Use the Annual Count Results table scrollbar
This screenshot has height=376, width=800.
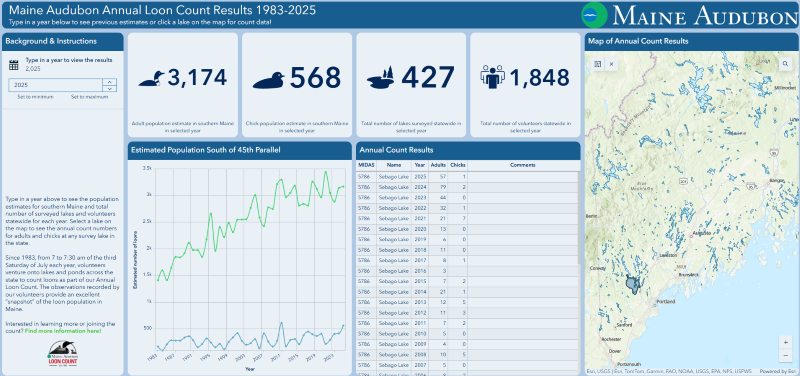click(x=578, y=218)
